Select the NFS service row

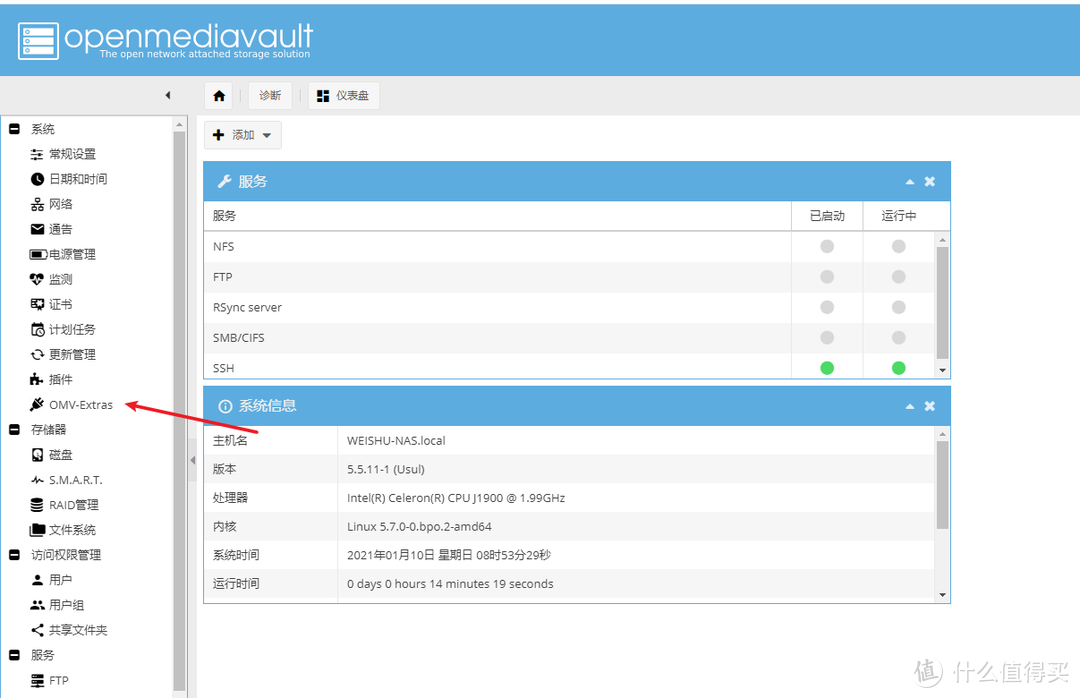569,247
